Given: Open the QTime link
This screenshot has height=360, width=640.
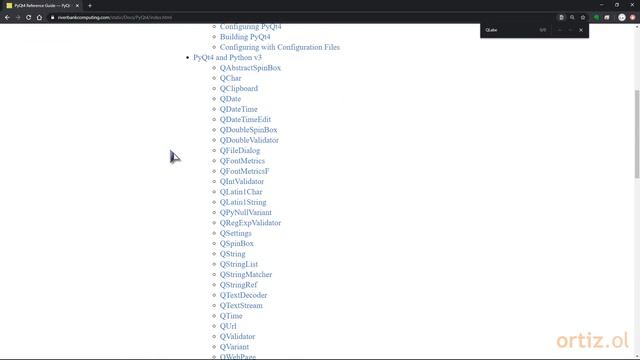Looking at the screenshot, I should [231, 316].
